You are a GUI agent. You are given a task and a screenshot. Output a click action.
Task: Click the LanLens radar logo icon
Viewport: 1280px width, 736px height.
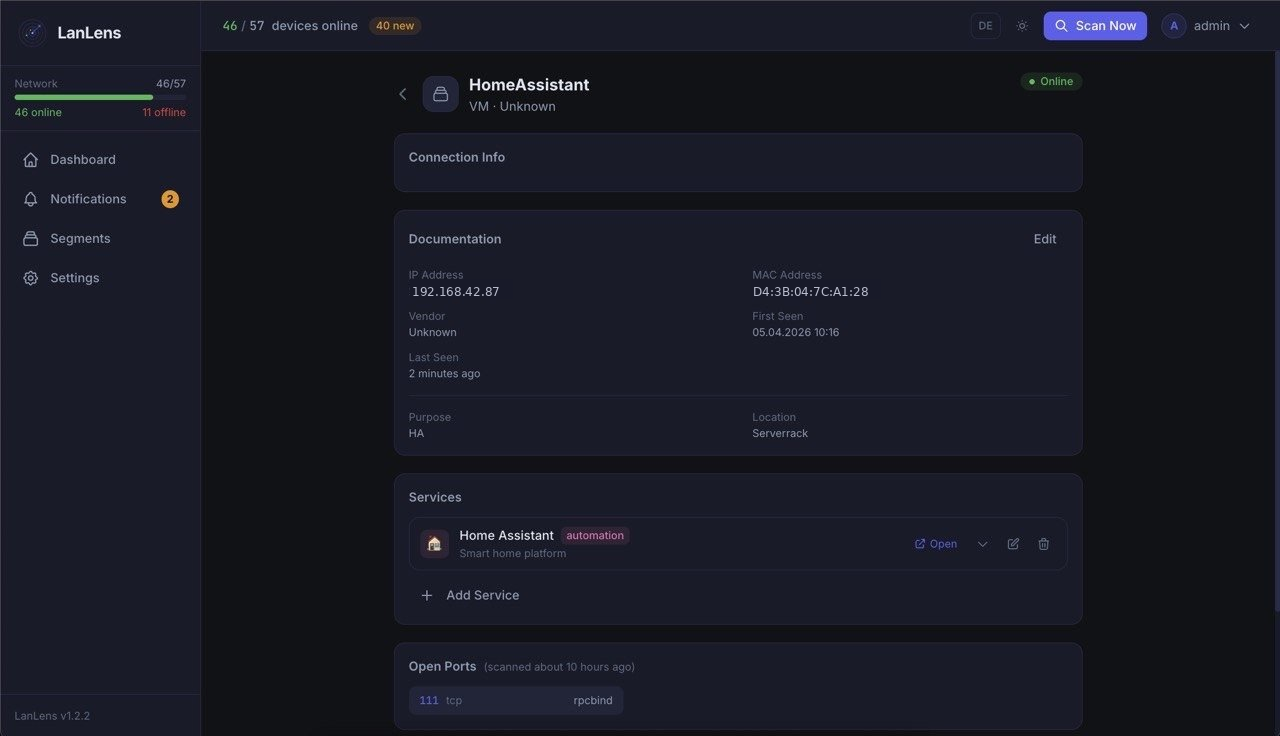coord(33,33)
